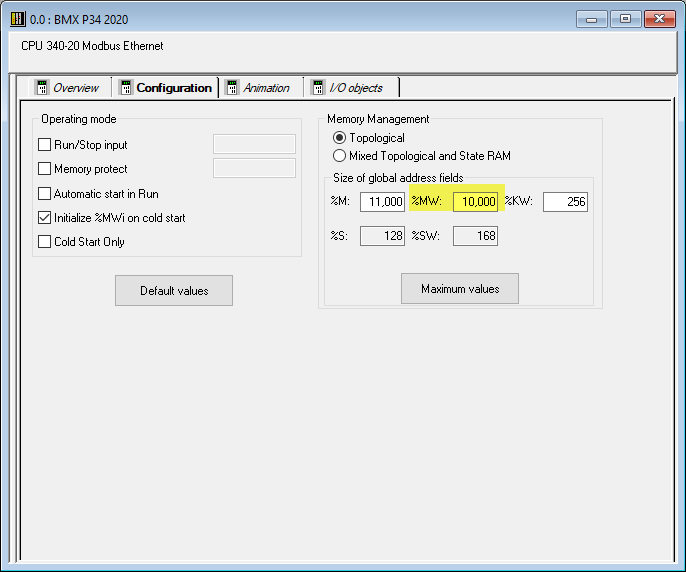Click the %SW field showing 168

point(476,236)
